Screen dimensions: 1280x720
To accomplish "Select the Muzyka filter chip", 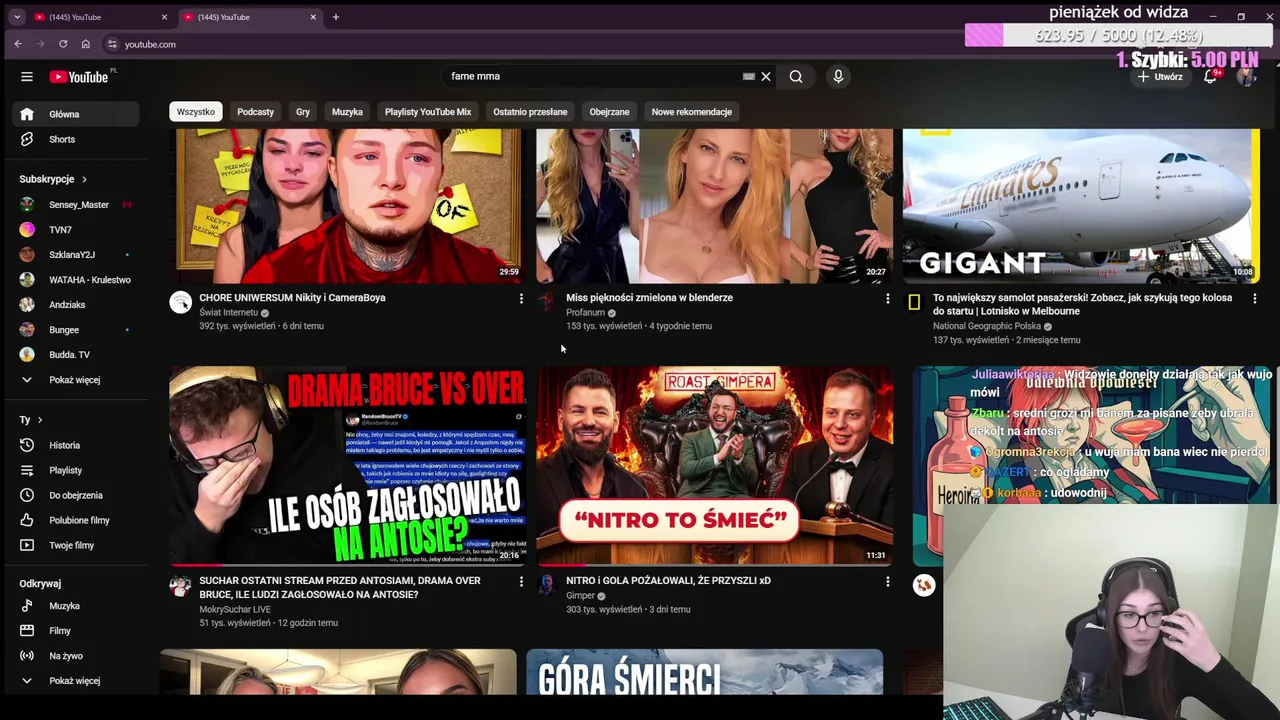I will point(347,112).
